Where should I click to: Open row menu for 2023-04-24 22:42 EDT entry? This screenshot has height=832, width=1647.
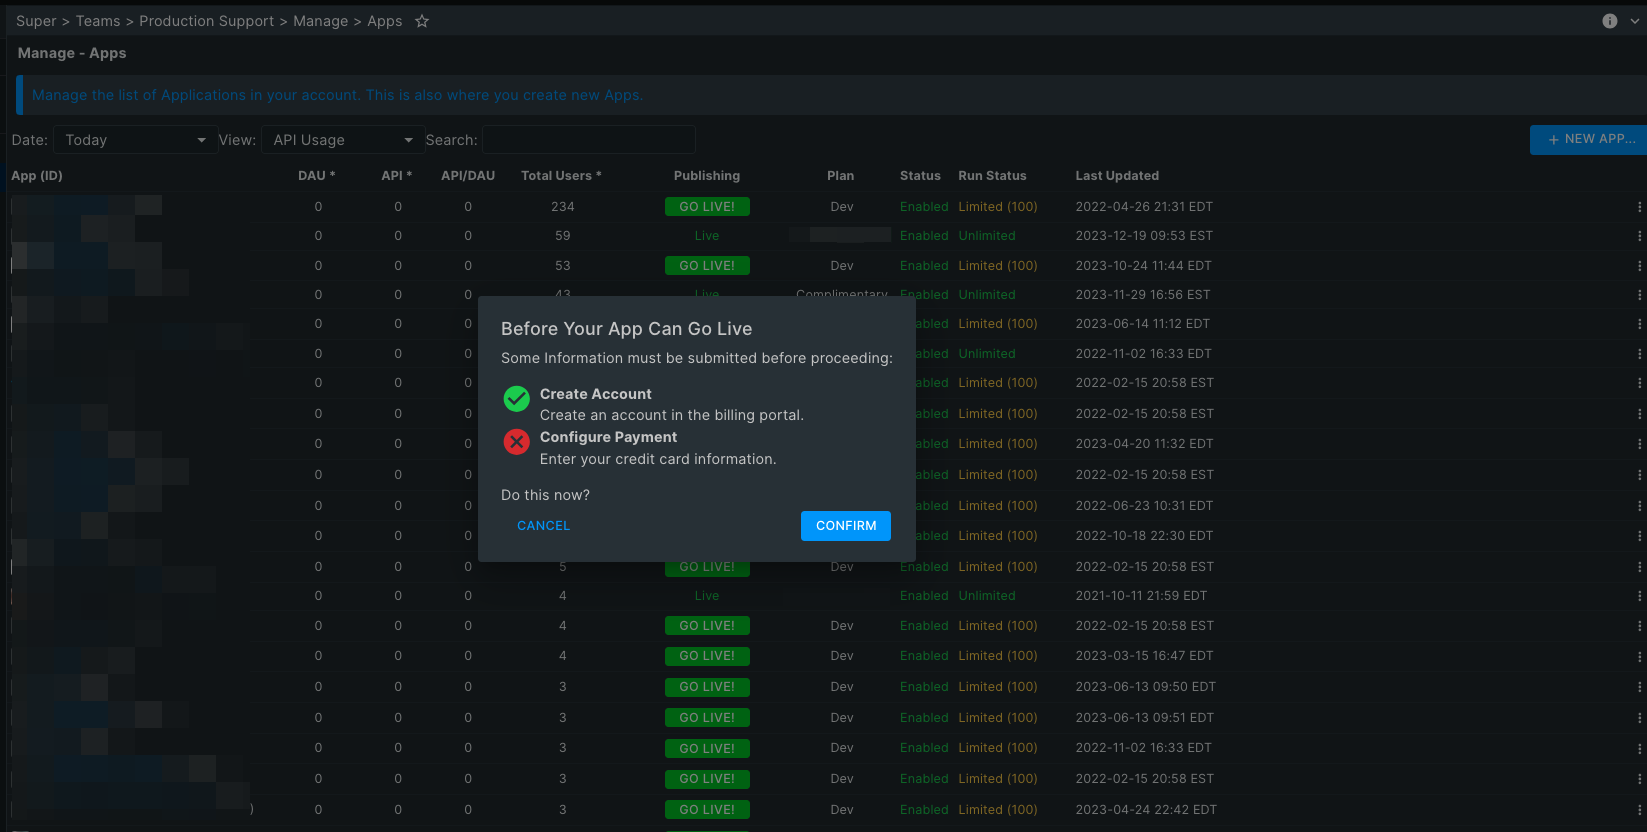pyautogui.click(x=1639, y=810)
